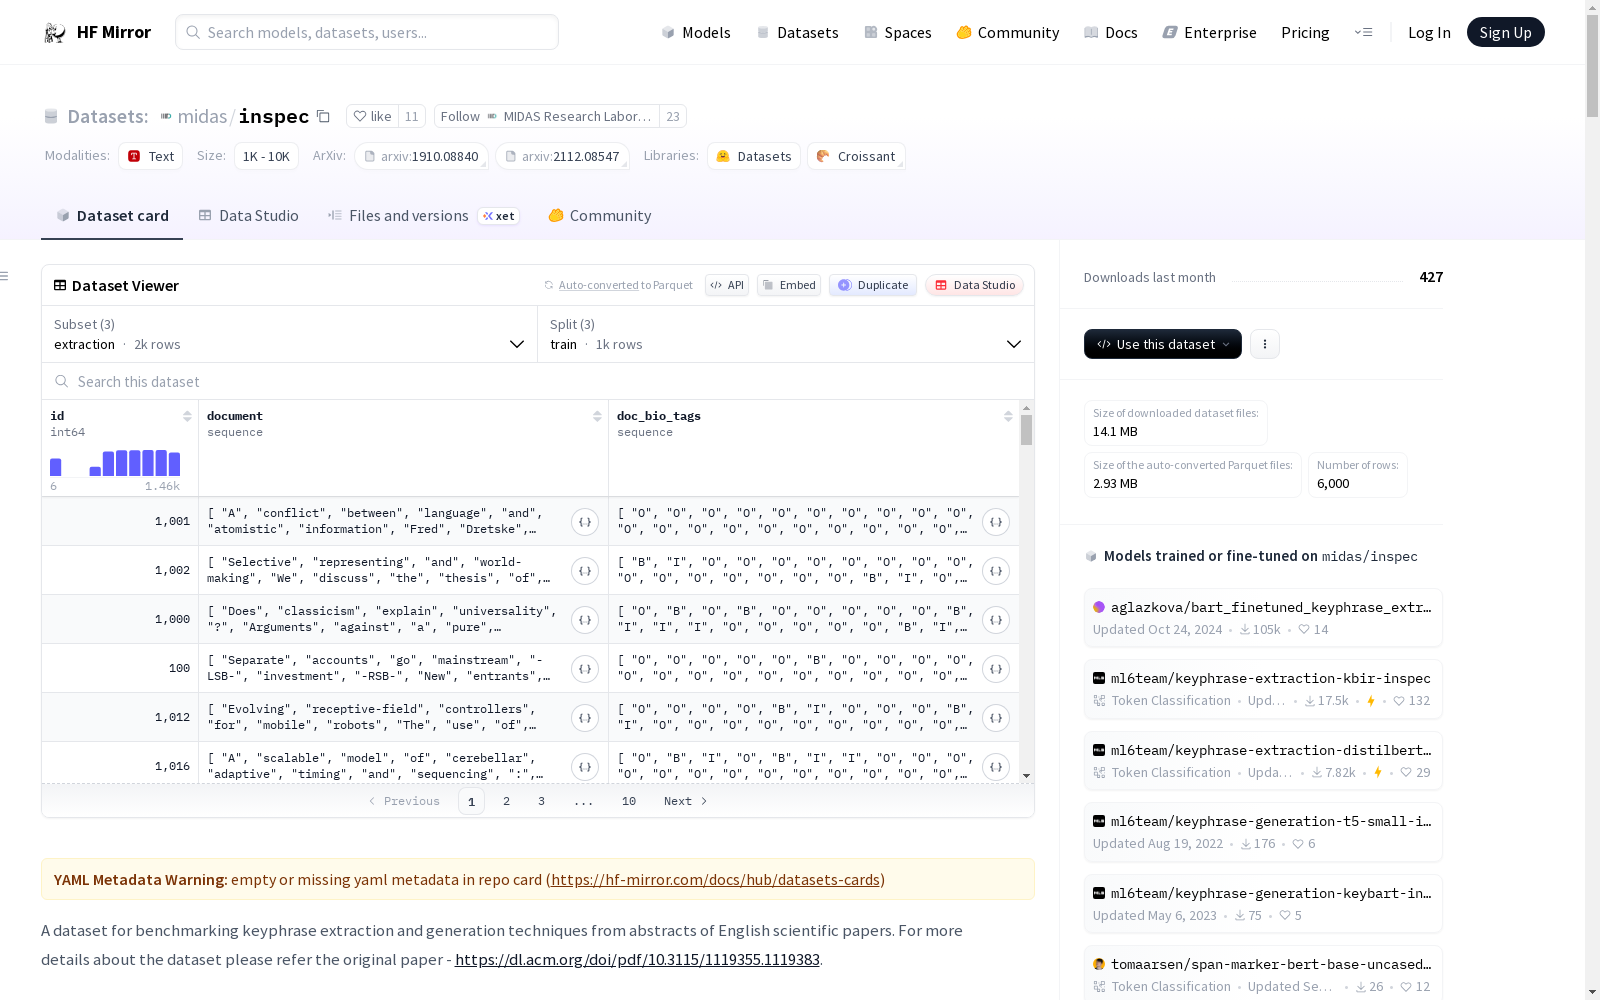This screenshot has width=1600, height=1000.
Task: Open Docs in the top navigation
Action: [1111, 33]
